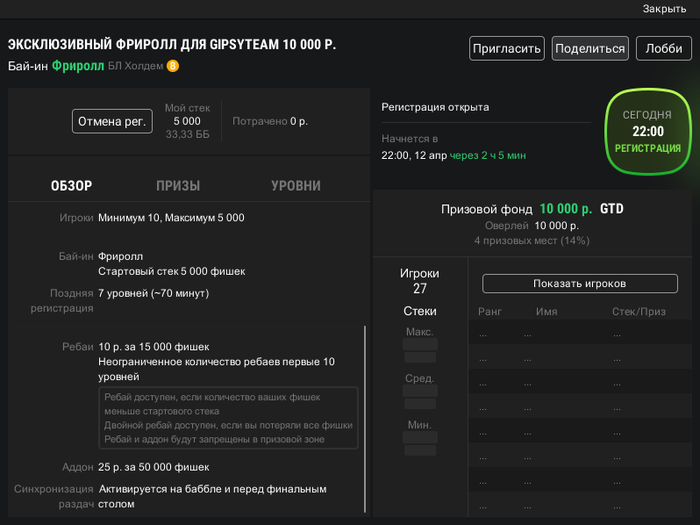Click the Макс. stack label
Image resolution: width=700 pixels, height=525 pixels.
pos(420,332)
